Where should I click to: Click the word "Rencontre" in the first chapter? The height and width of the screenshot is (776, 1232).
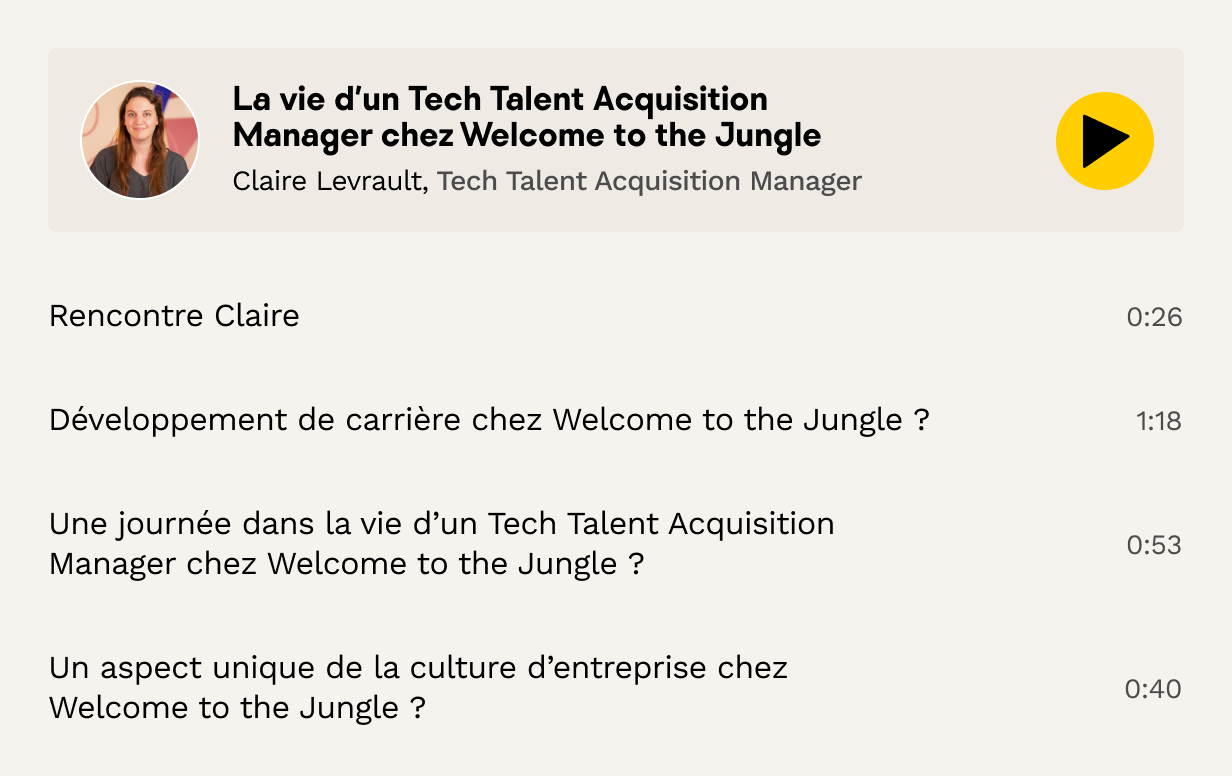pyautogui.click(x=127, y=316)
